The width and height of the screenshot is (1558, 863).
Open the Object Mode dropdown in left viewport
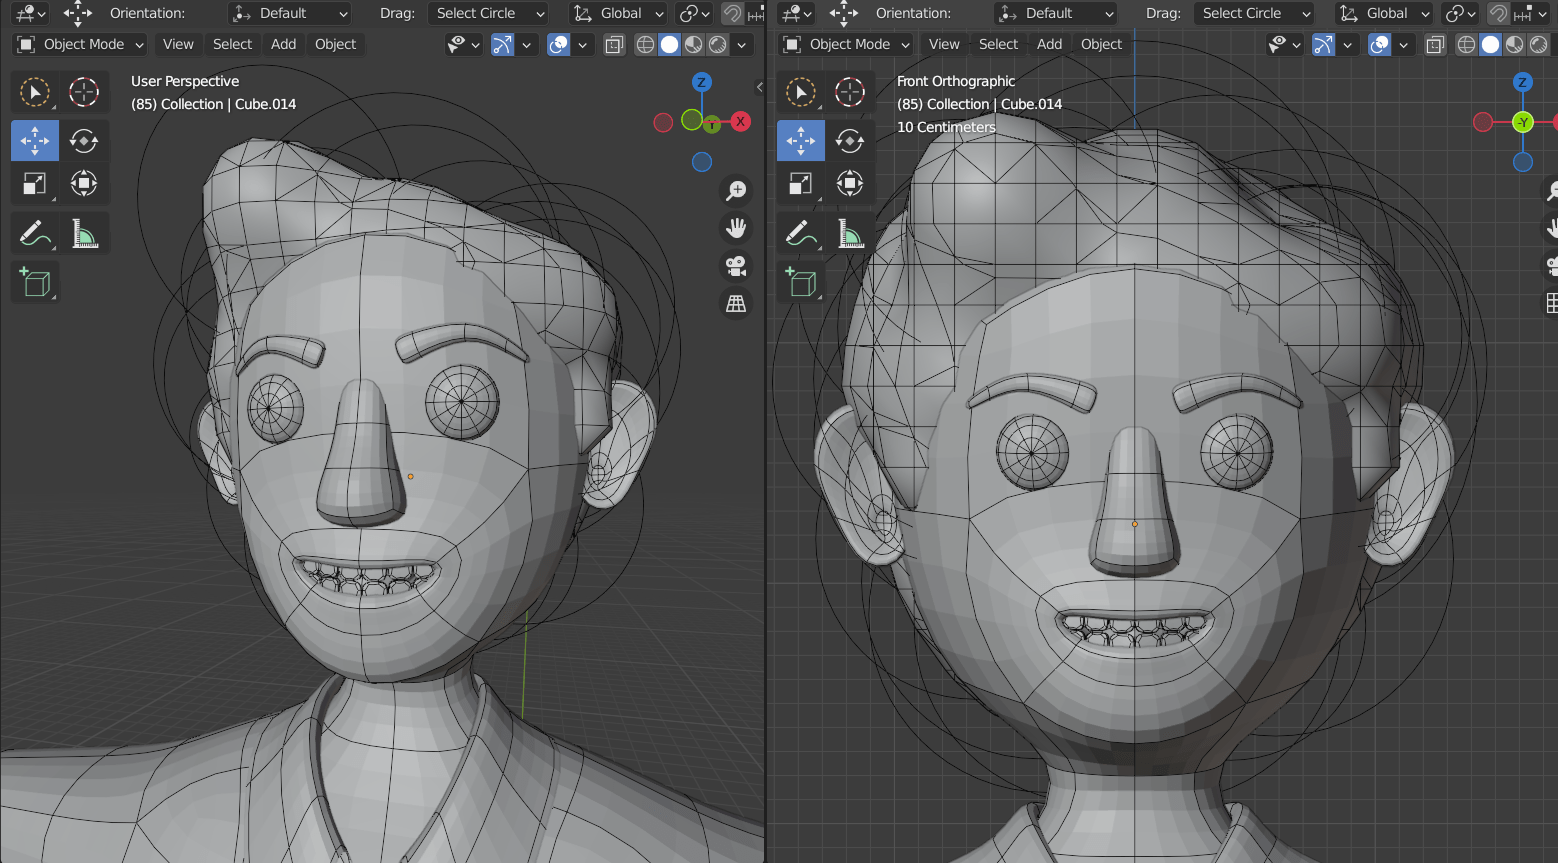[82, 44]
